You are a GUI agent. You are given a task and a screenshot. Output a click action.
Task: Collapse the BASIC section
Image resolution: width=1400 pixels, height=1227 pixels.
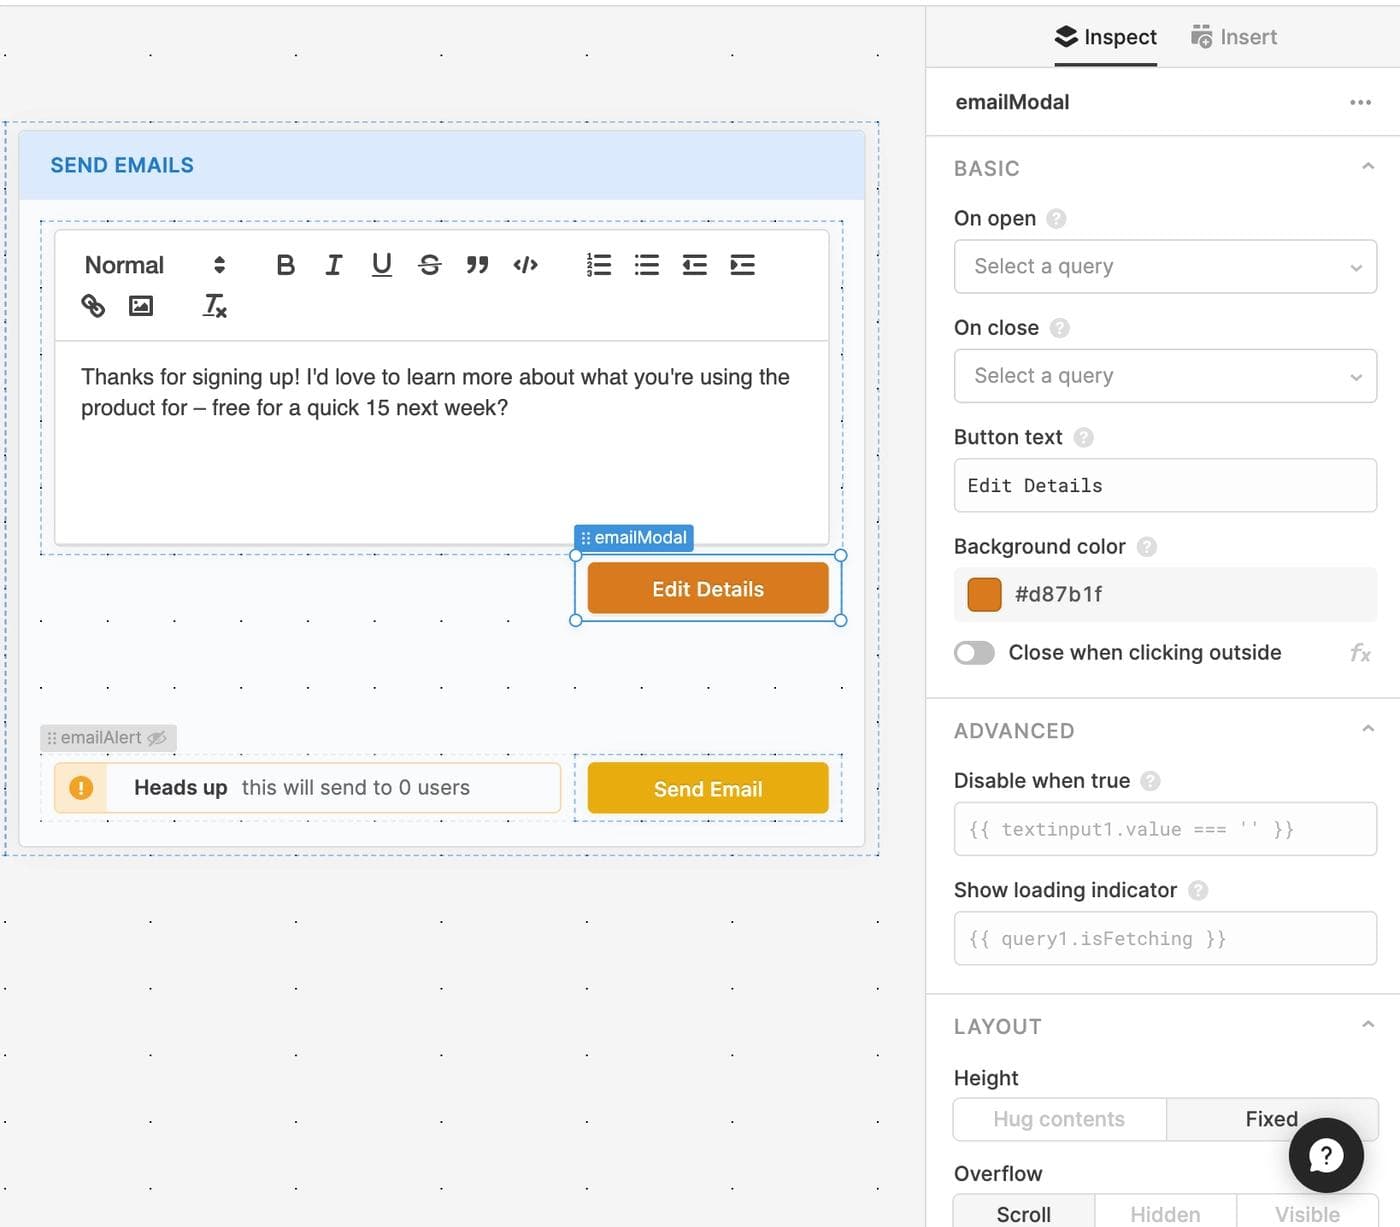1367,167
